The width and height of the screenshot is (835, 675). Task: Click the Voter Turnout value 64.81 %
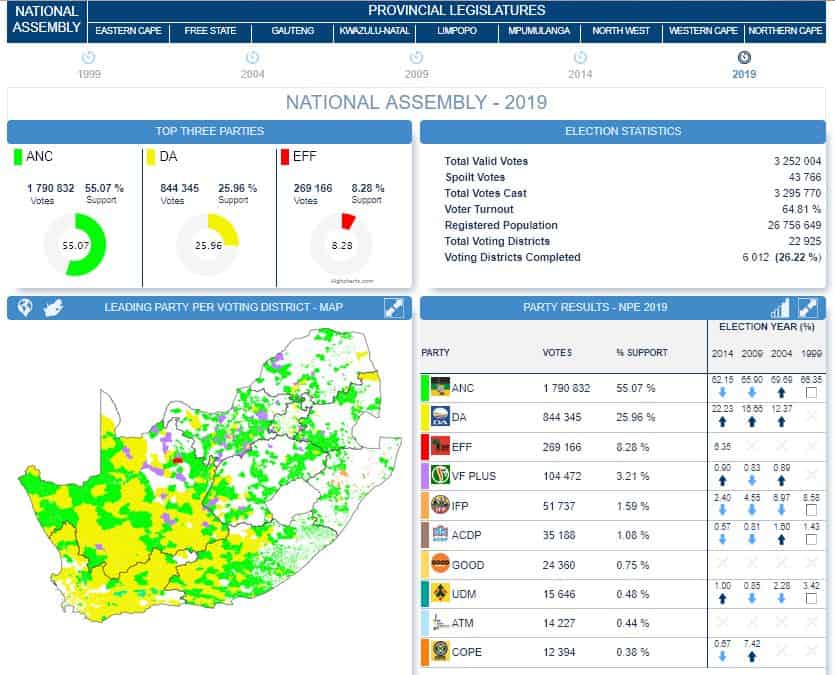801,209
